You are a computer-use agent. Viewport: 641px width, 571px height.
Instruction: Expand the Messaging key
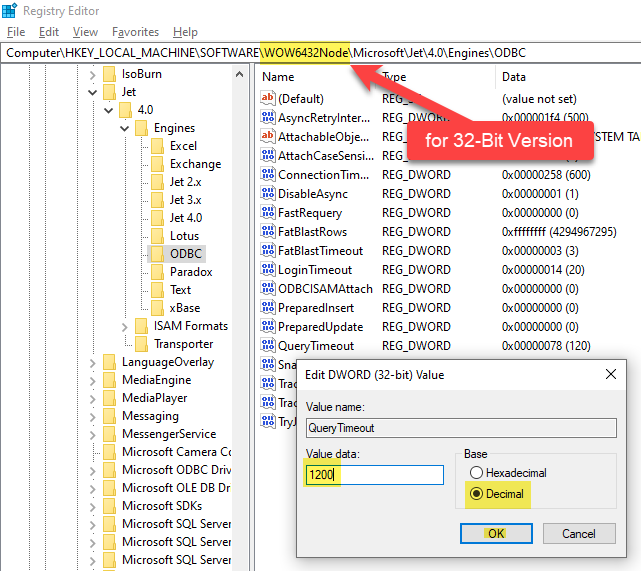(92, 416)
